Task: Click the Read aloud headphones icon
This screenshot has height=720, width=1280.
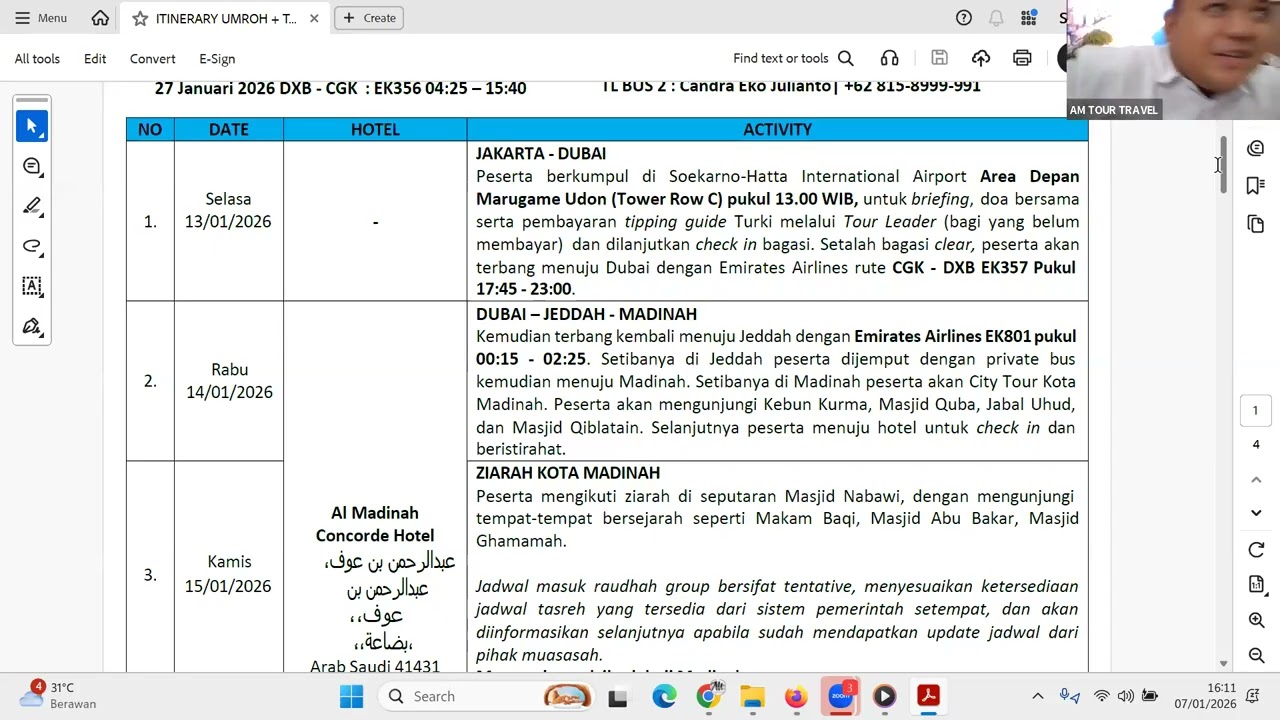Action: (889, 59)
